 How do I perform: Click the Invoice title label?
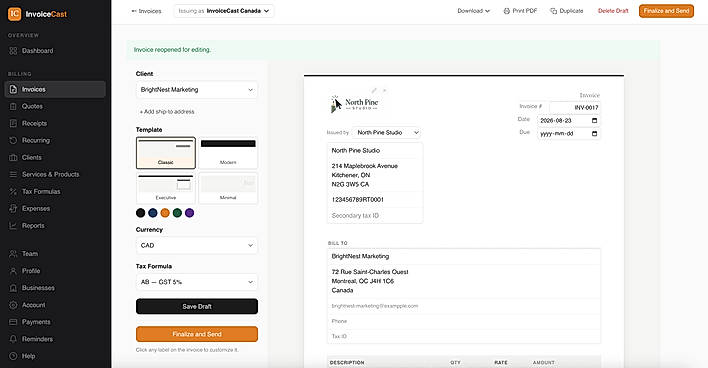[589, 95]
